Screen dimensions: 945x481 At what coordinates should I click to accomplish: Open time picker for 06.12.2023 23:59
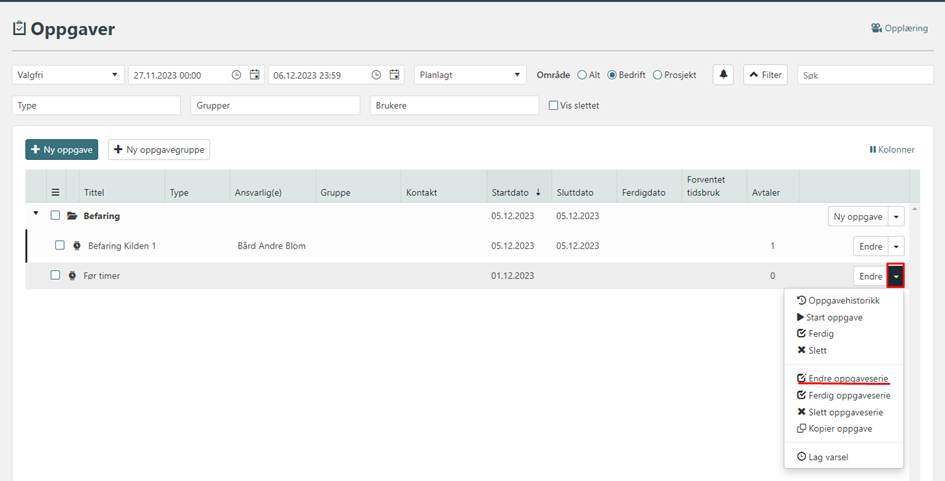[x=376, y=75]
